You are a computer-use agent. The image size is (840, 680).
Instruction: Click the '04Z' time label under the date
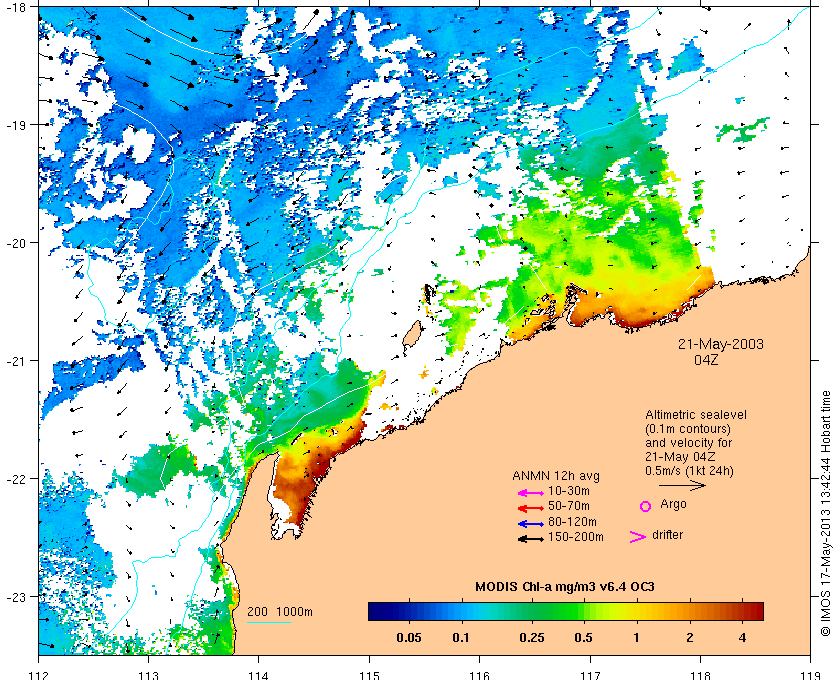[706, 360]
